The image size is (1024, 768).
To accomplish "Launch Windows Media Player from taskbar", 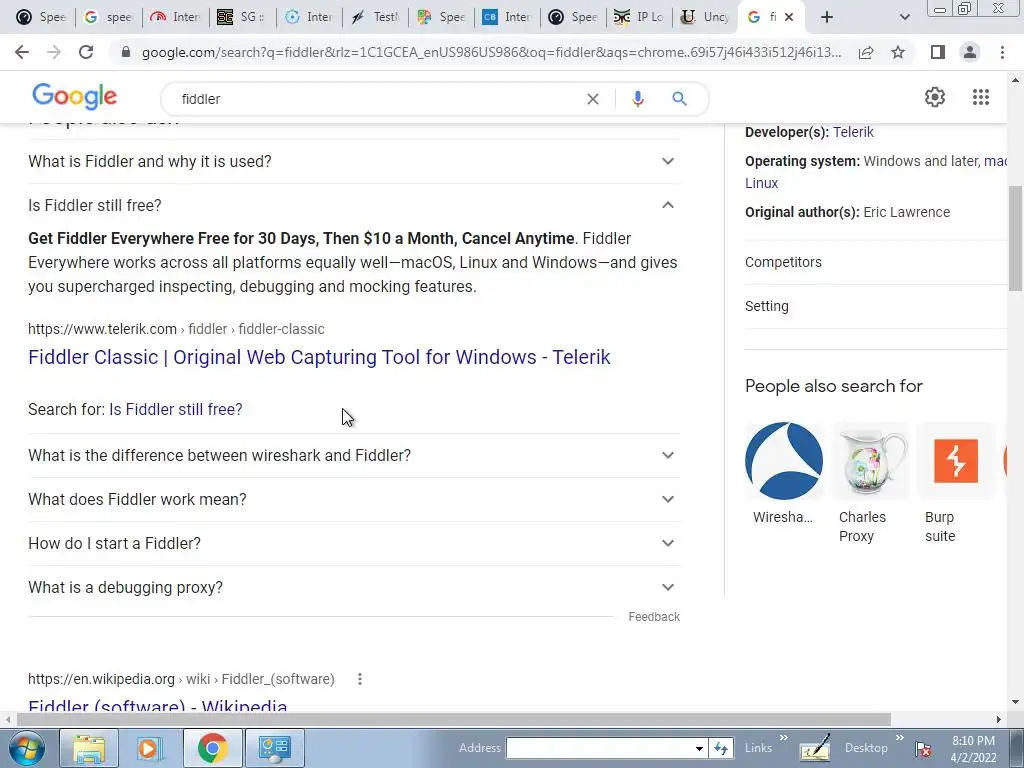I will (x=149, y=748).
